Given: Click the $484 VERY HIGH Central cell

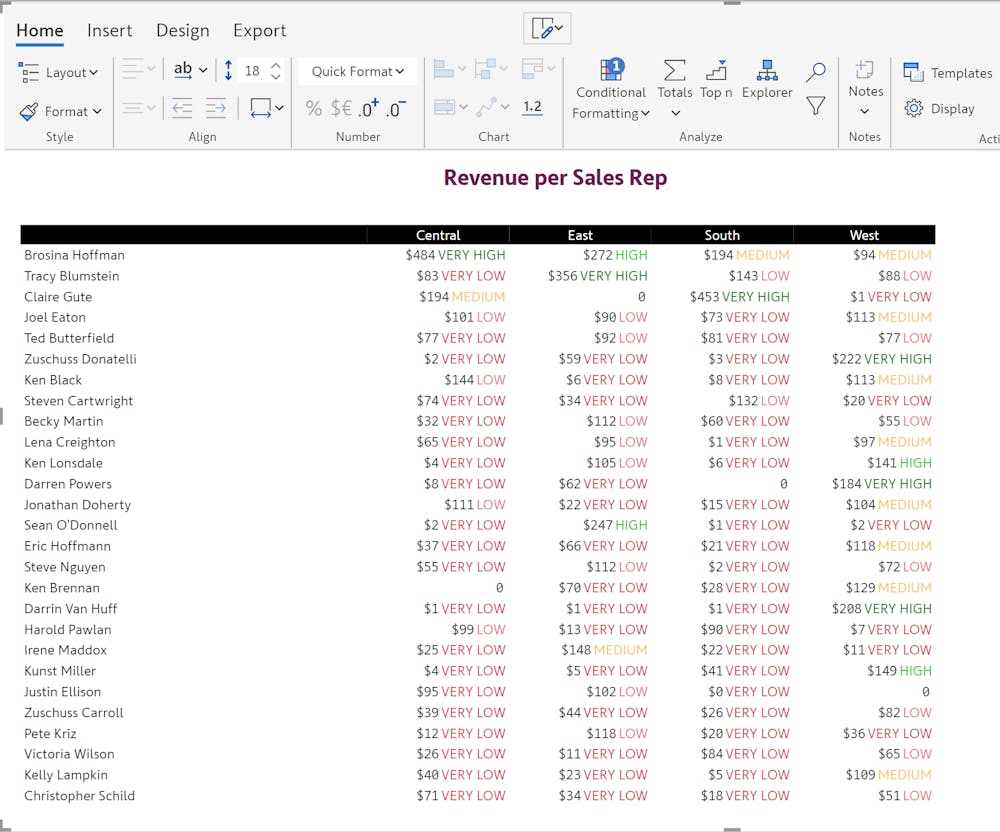Looking at the screenshot, I should point(455,255).
